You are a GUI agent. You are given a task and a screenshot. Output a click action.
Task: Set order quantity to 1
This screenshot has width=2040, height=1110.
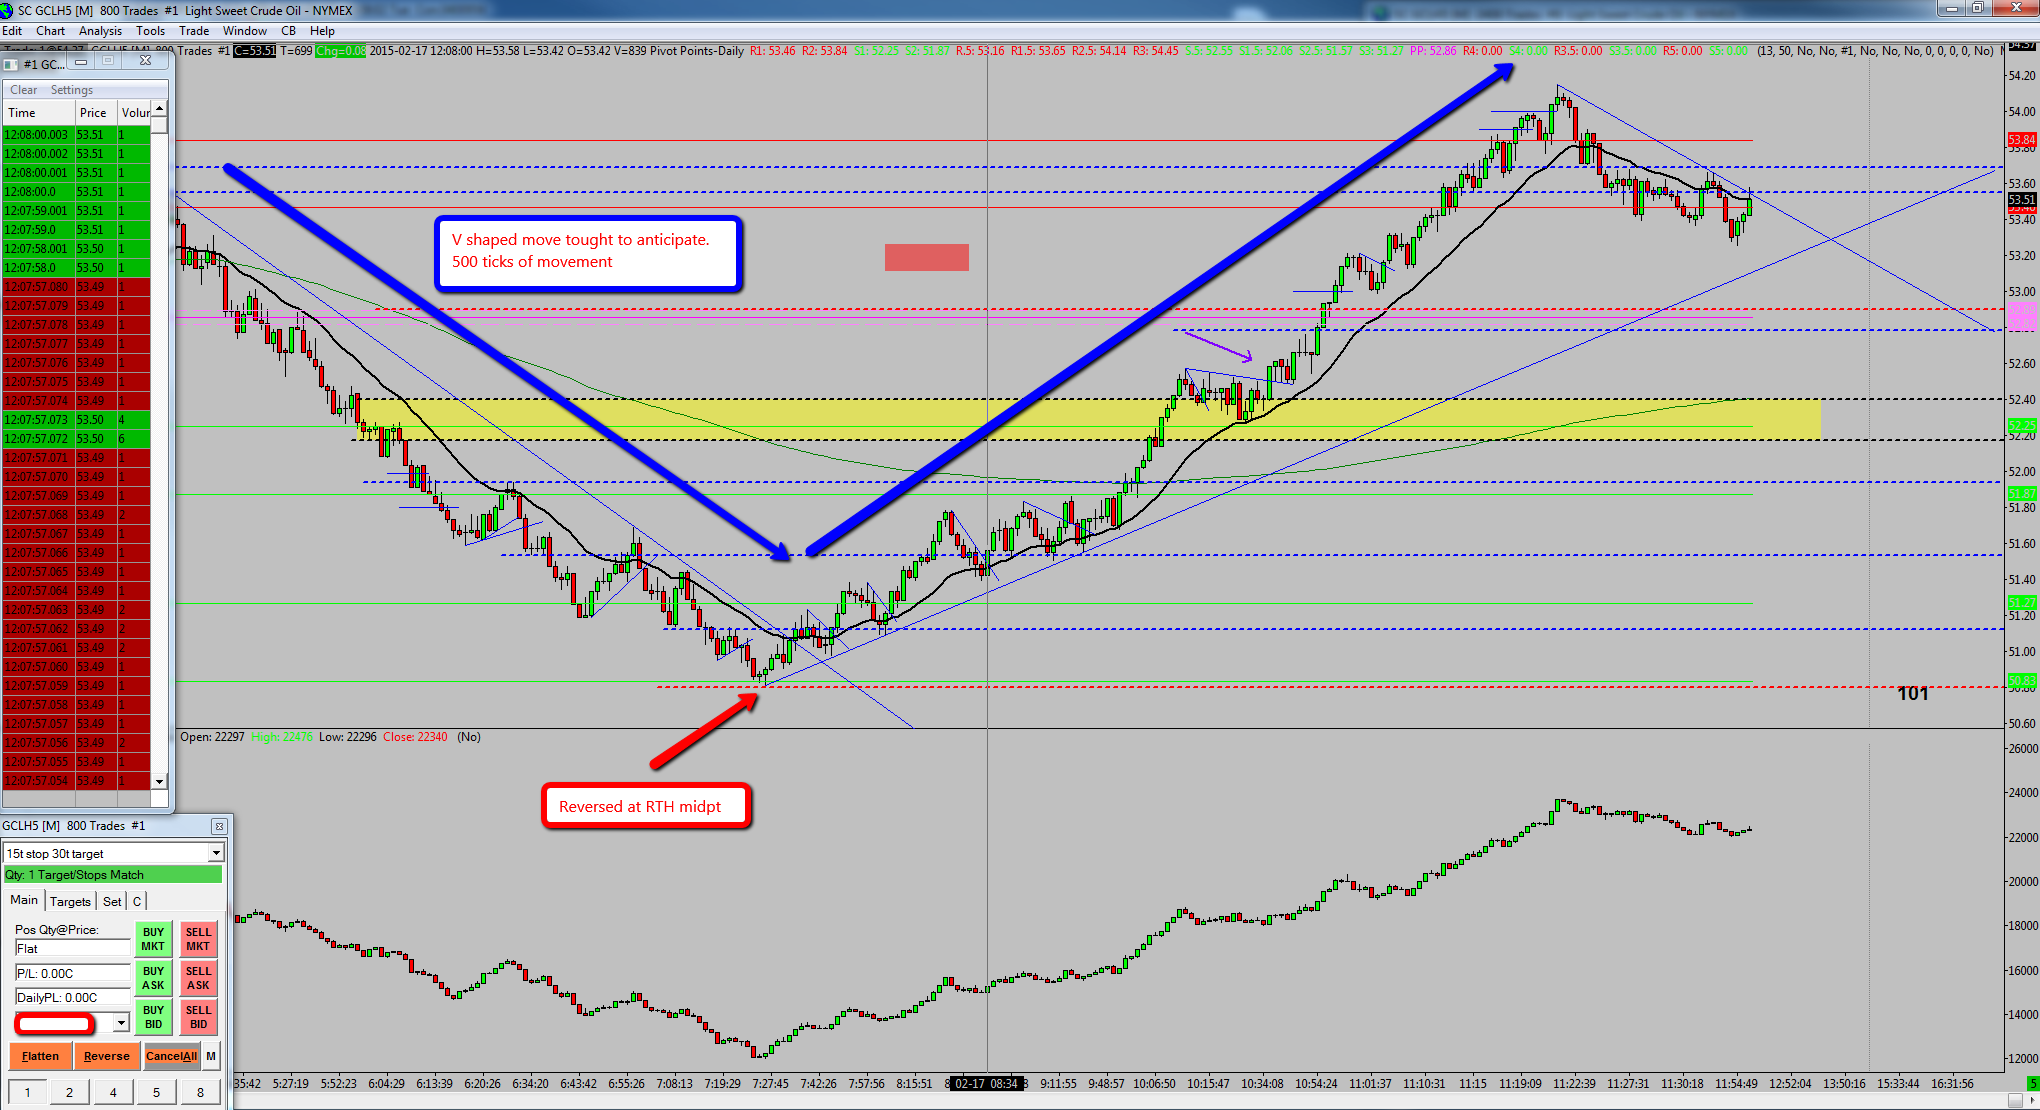[x=27, y=1092]
